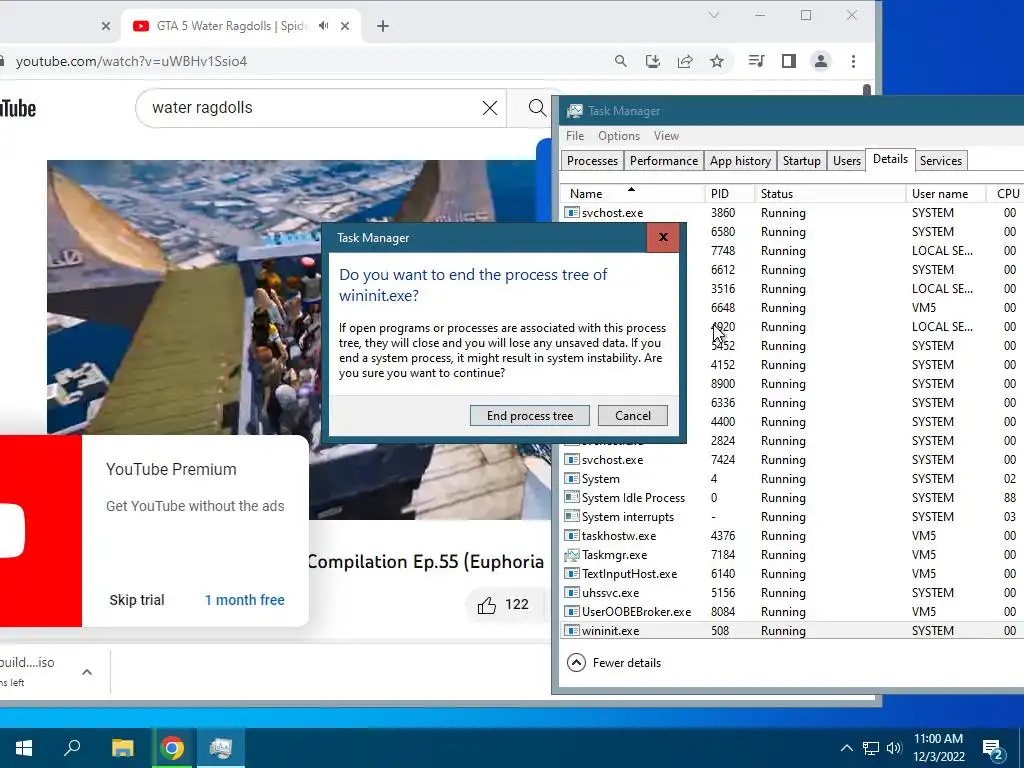
Task: Clear the YouTube search text
Action: tap(490, 108)
